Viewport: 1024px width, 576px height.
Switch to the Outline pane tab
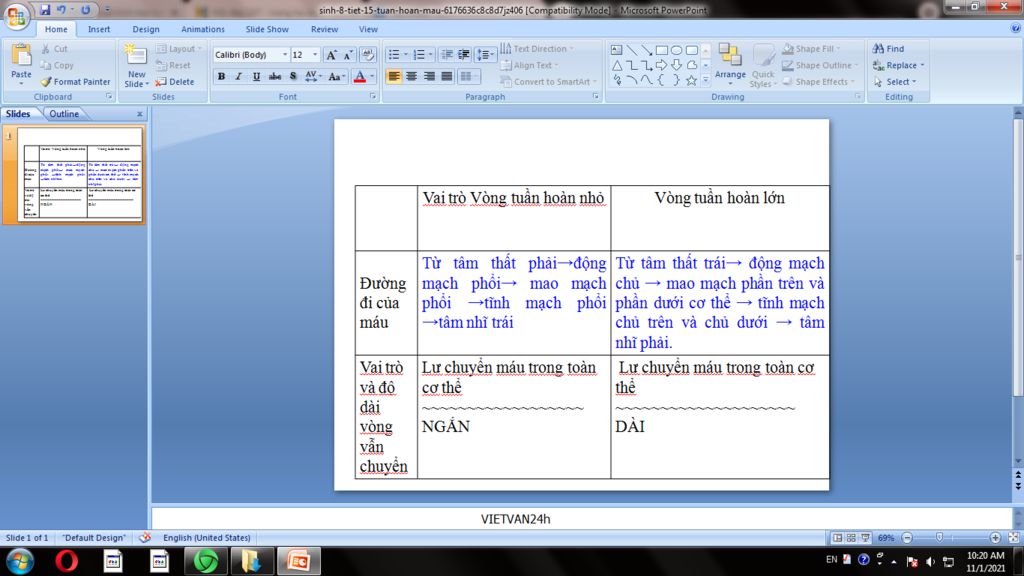pyautogui.click(x=64, y=114)
